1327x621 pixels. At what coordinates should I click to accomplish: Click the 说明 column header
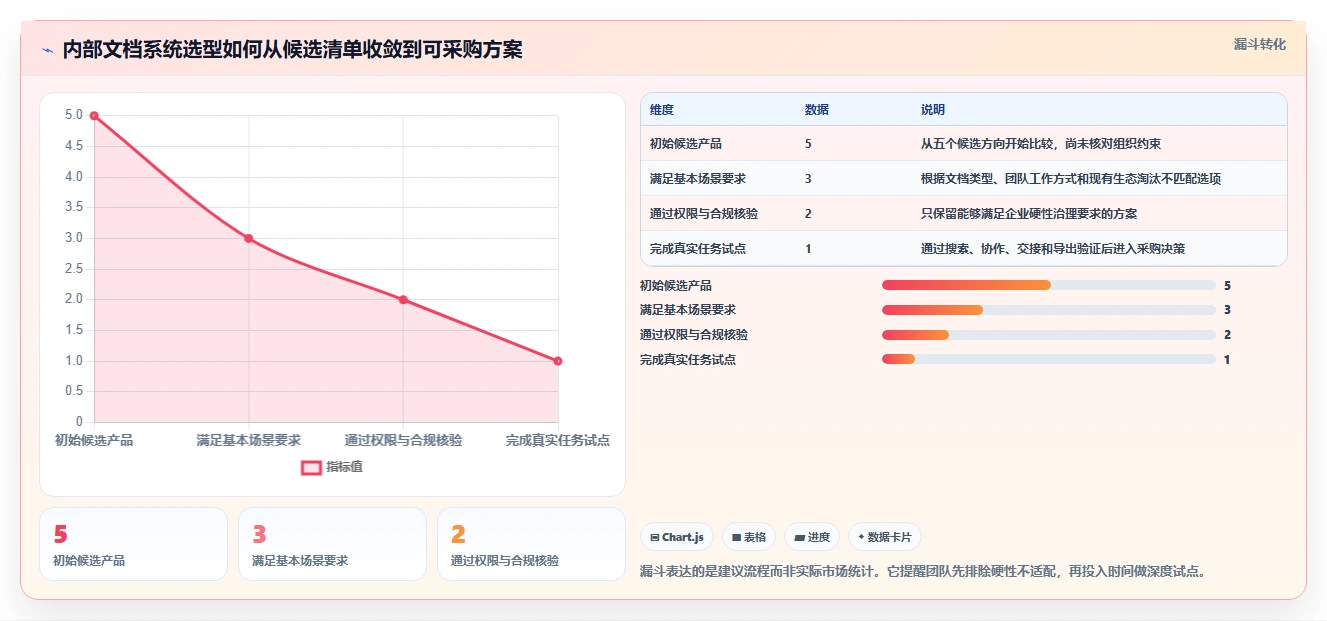point(933,110)
